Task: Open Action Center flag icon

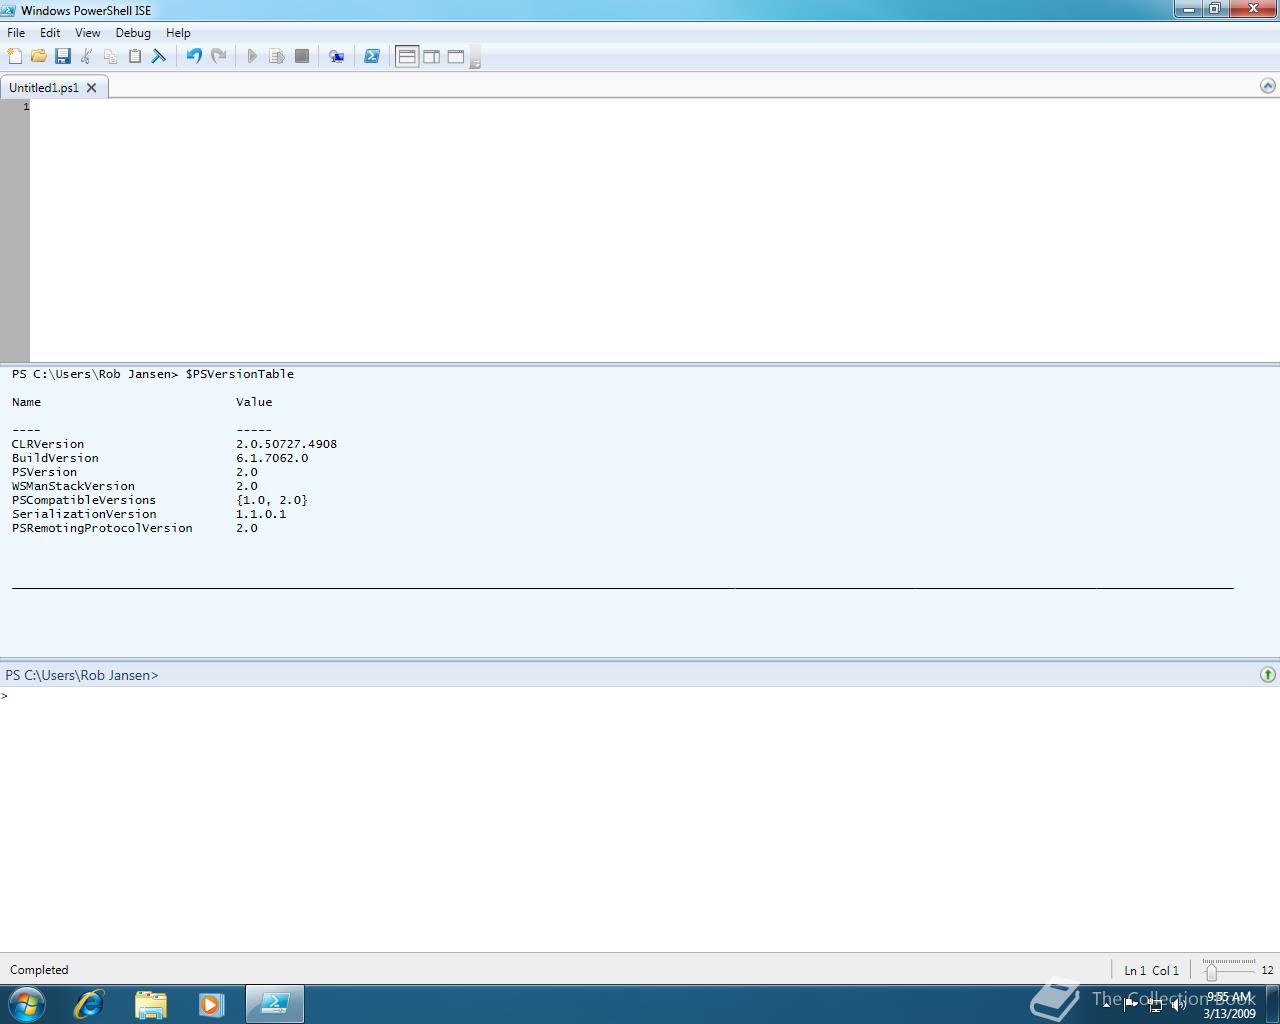Action: pyautogui.click(x=1131, y=1004)
